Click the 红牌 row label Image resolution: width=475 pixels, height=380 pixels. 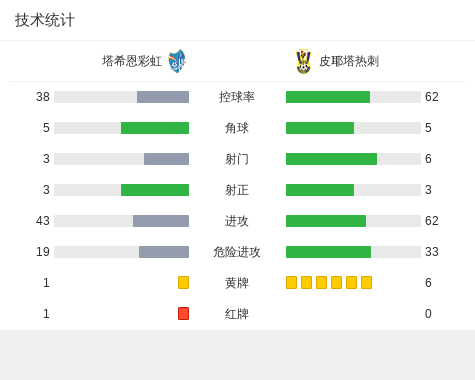click(237, 314)
